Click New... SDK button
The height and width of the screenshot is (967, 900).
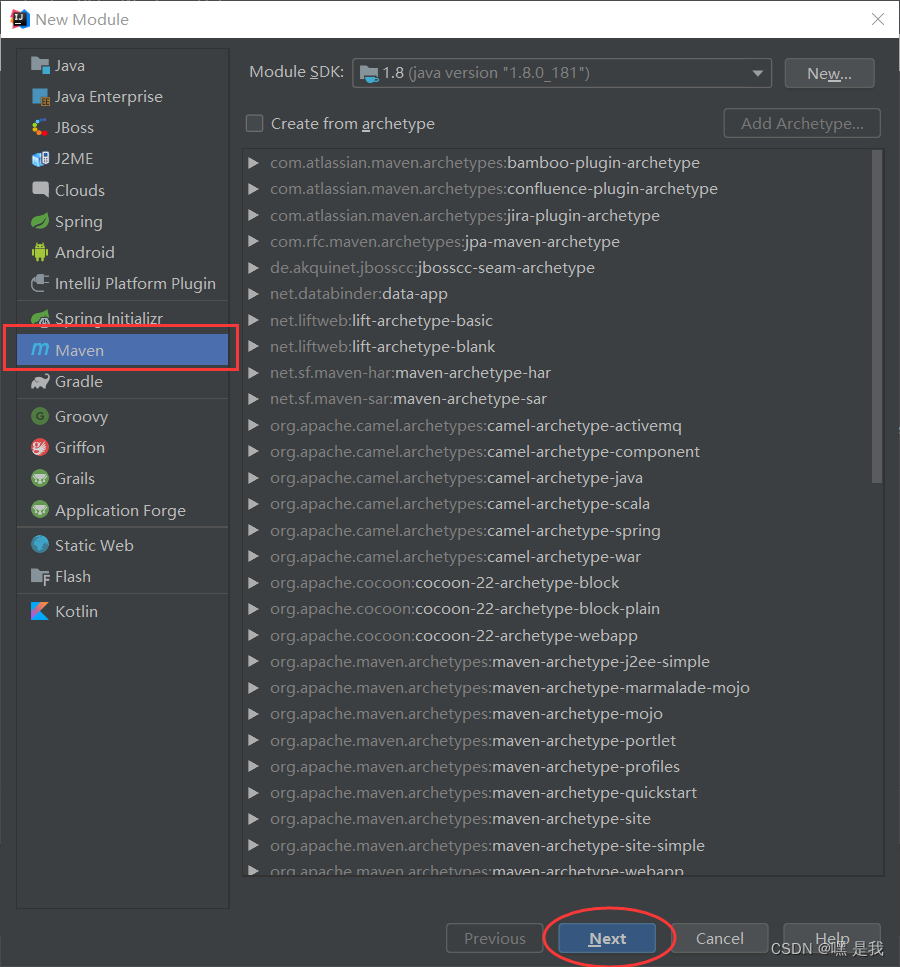tap(829, 73)
